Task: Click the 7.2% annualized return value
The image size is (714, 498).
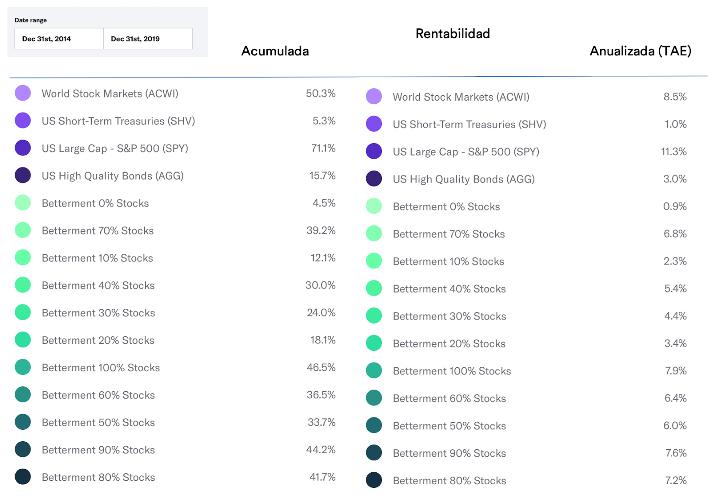Action: point(676,480)
